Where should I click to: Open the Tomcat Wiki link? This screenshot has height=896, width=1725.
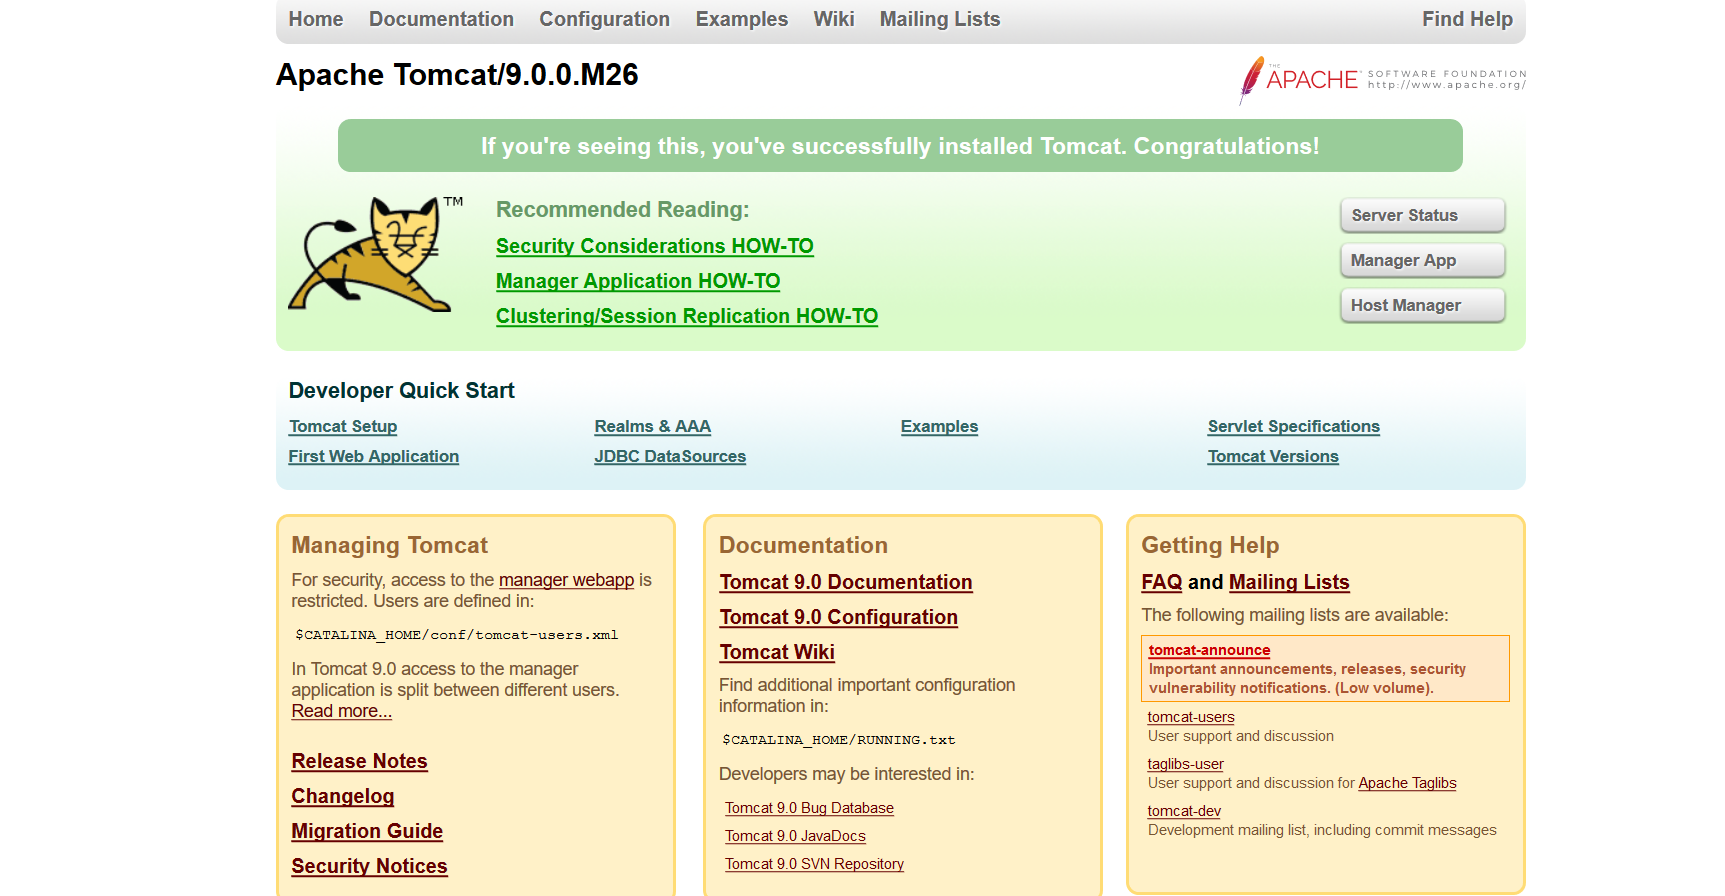777,652
